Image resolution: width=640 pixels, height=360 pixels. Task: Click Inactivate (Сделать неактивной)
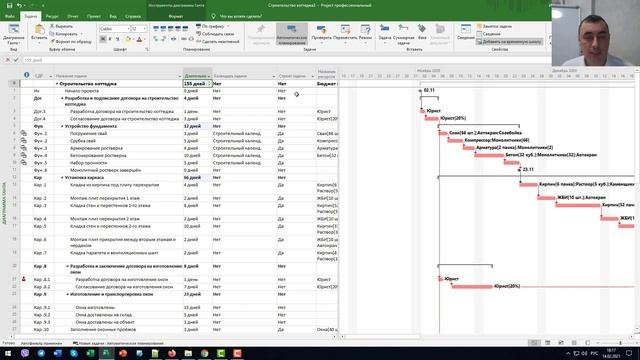click(218, 42)
